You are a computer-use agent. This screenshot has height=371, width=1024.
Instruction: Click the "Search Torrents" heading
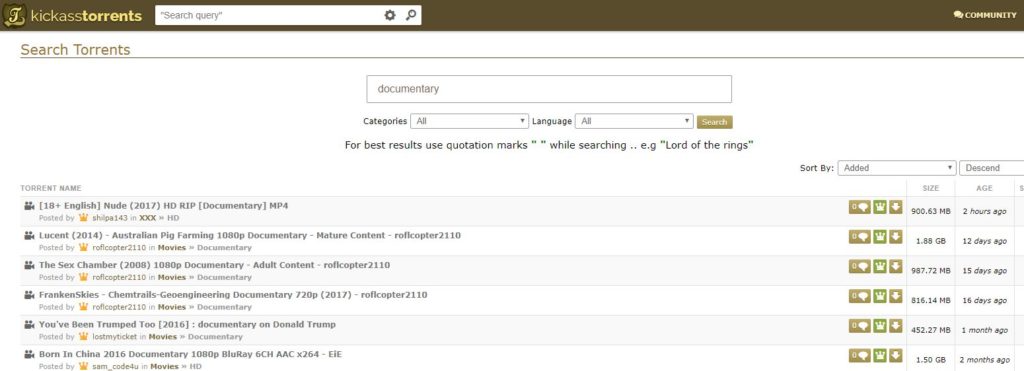click(75, 50)
